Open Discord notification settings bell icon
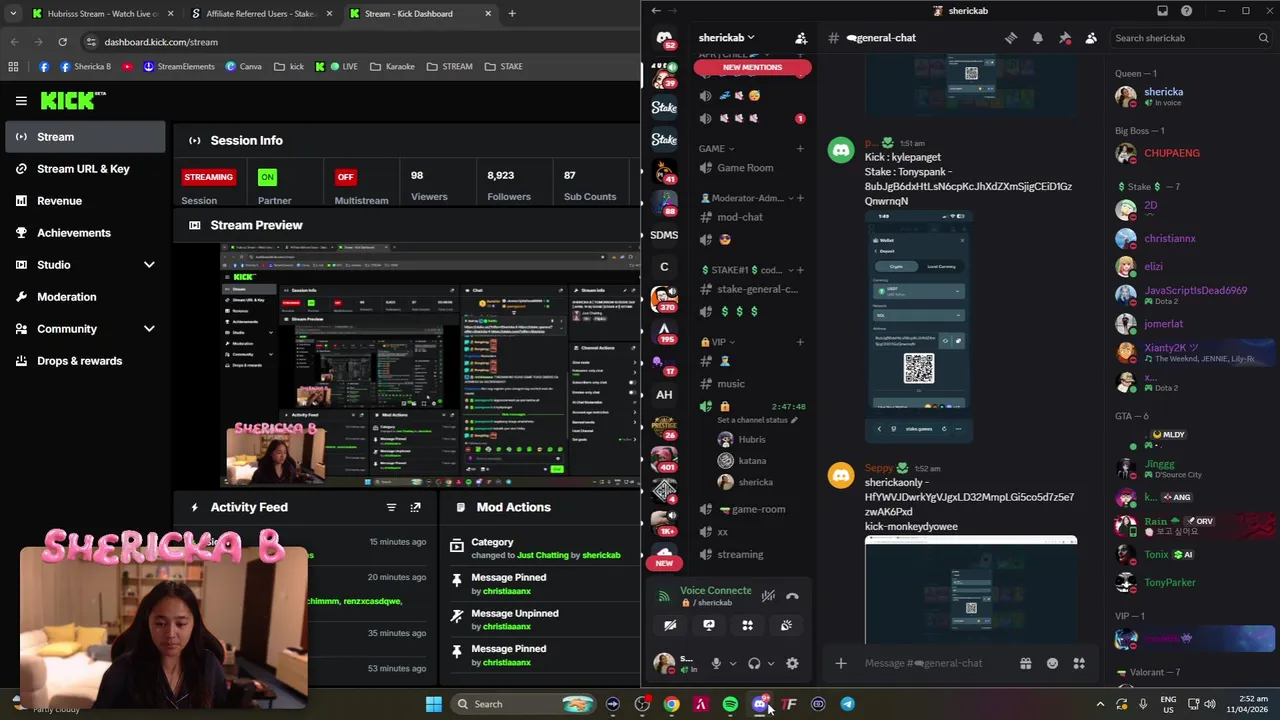Image resolution: width=1280 pixels, height=720 pixels. coord(1038,38)
